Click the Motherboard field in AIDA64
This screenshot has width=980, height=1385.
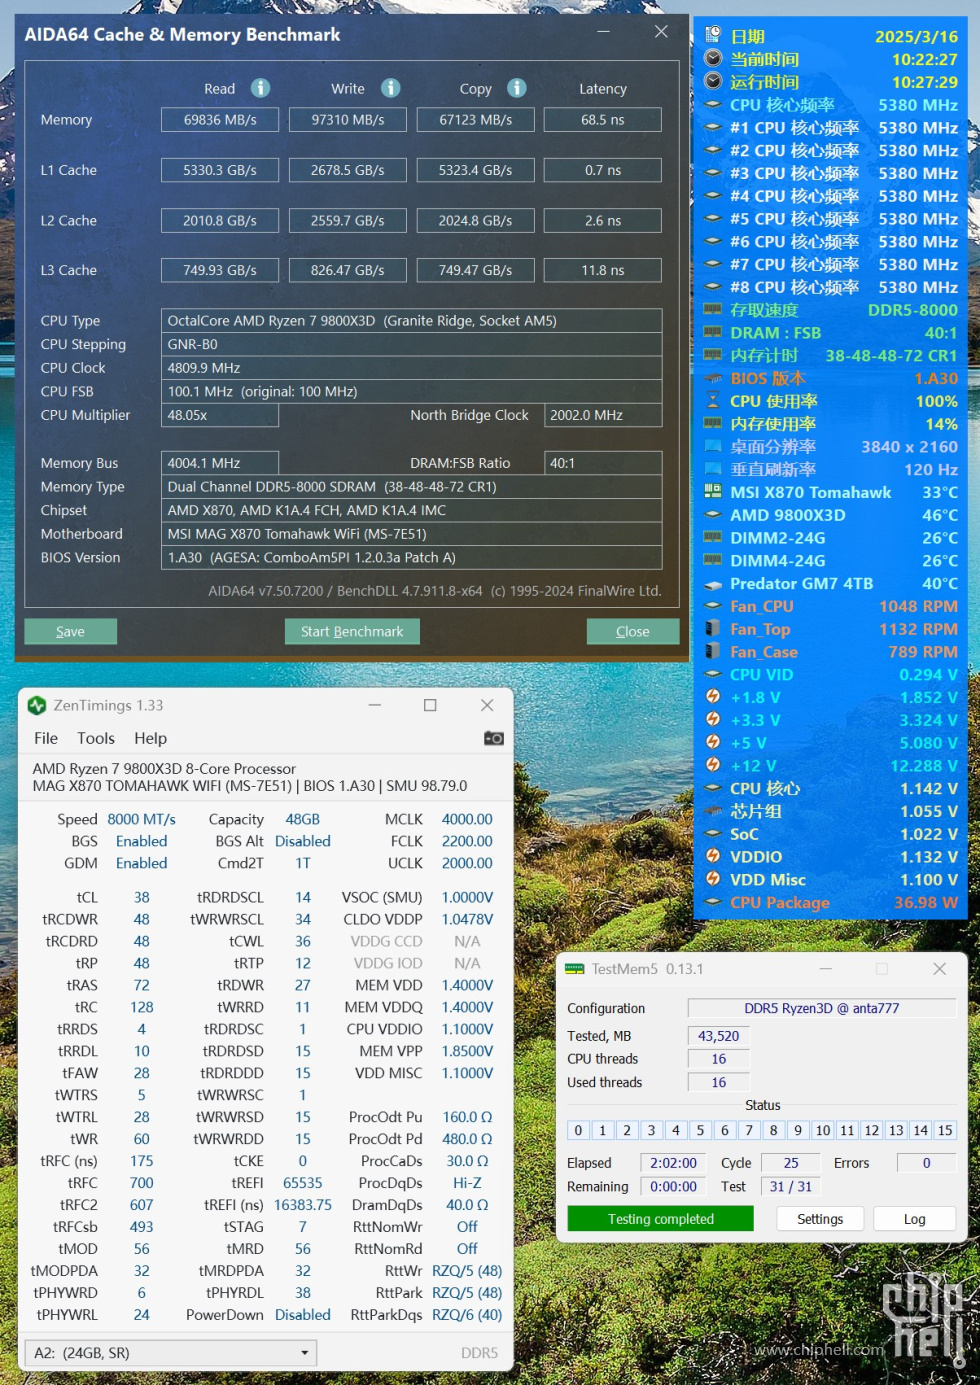(411, 534)
